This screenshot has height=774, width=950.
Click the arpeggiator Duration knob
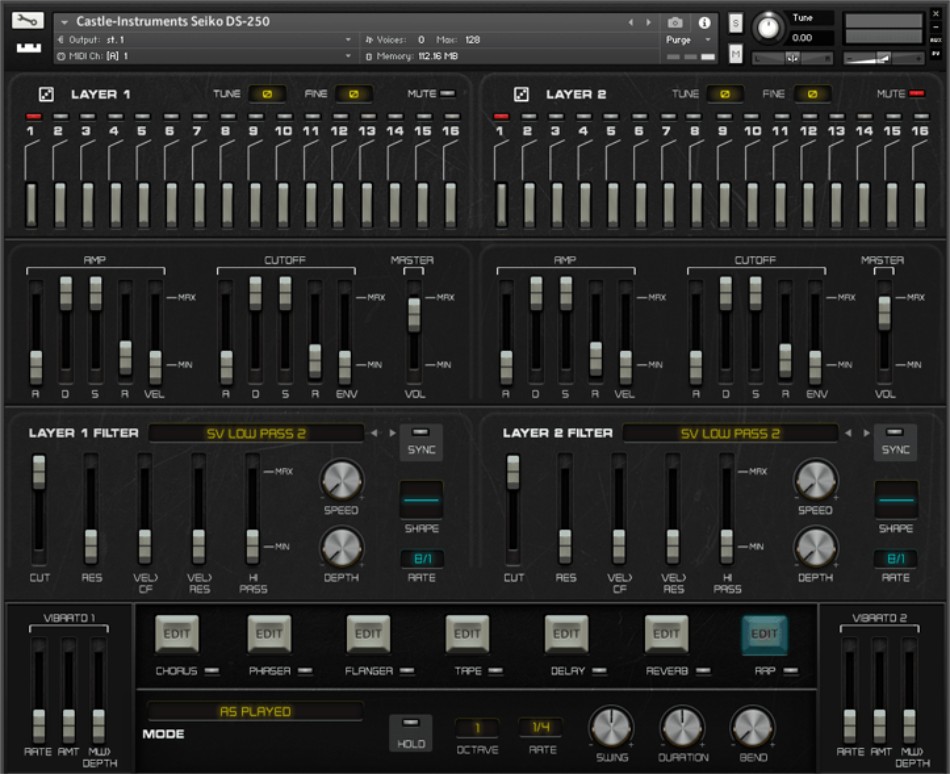point(682,726)
